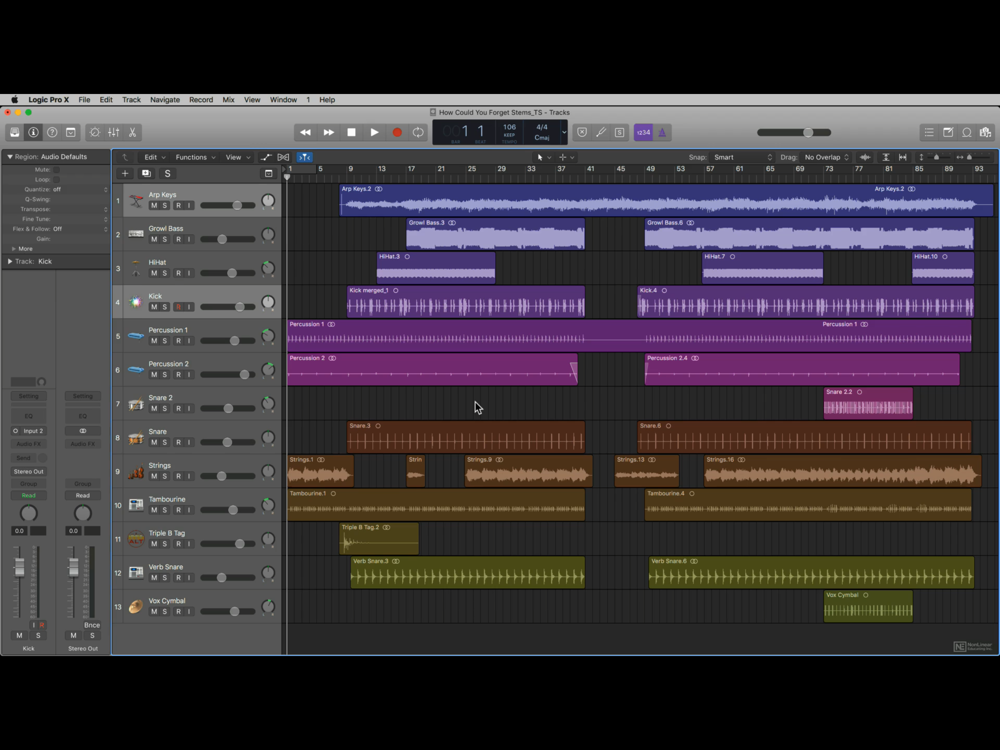Open the Mix menu in the menu bar

click(228, 100)
